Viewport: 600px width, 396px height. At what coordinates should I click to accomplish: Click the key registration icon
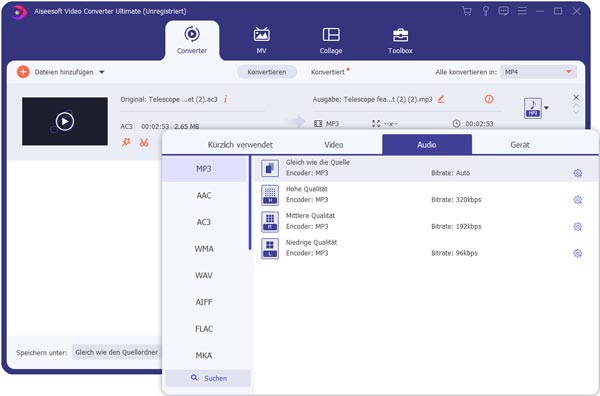(x=485, y=11)
